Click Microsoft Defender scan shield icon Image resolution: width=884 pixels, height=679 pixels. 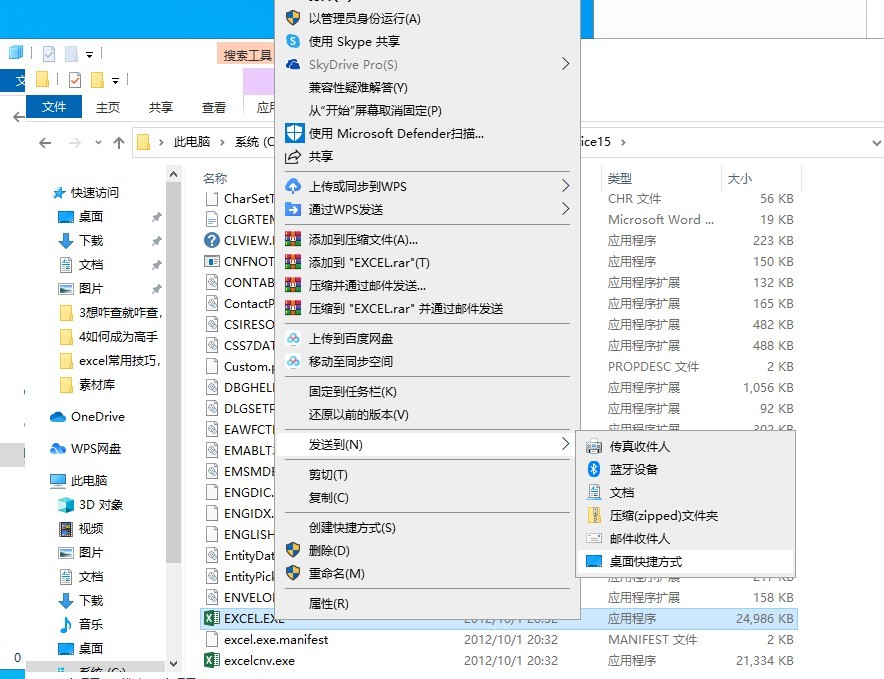(294, 133)
